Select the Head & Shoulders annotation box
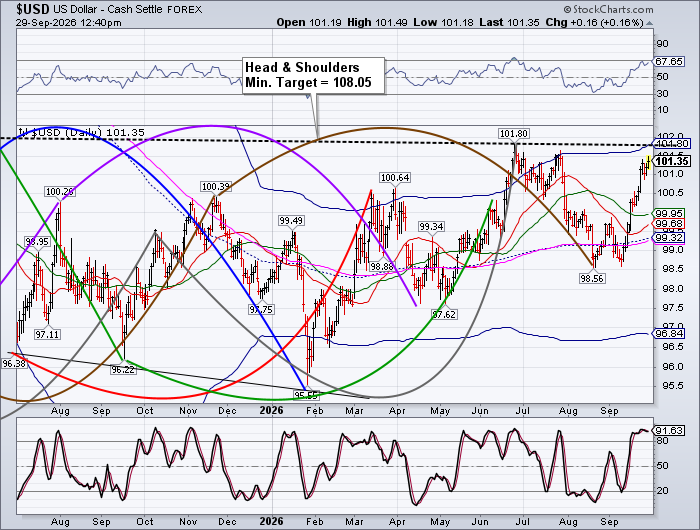Screen dimensions: 700x530 point(313,75)
